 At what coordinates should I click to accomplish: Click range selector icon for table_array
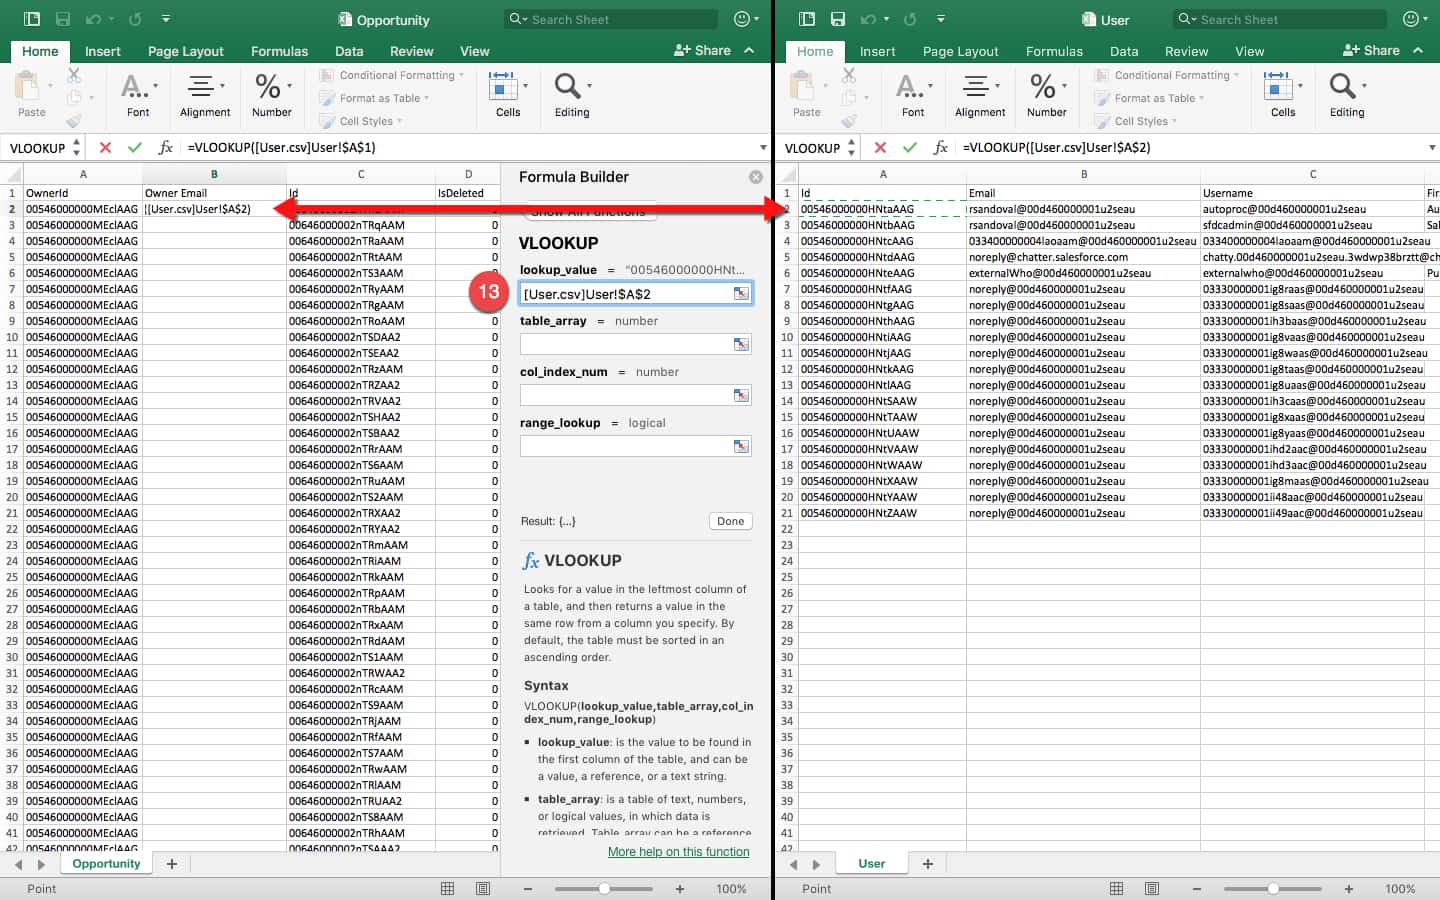coord(741,344)
